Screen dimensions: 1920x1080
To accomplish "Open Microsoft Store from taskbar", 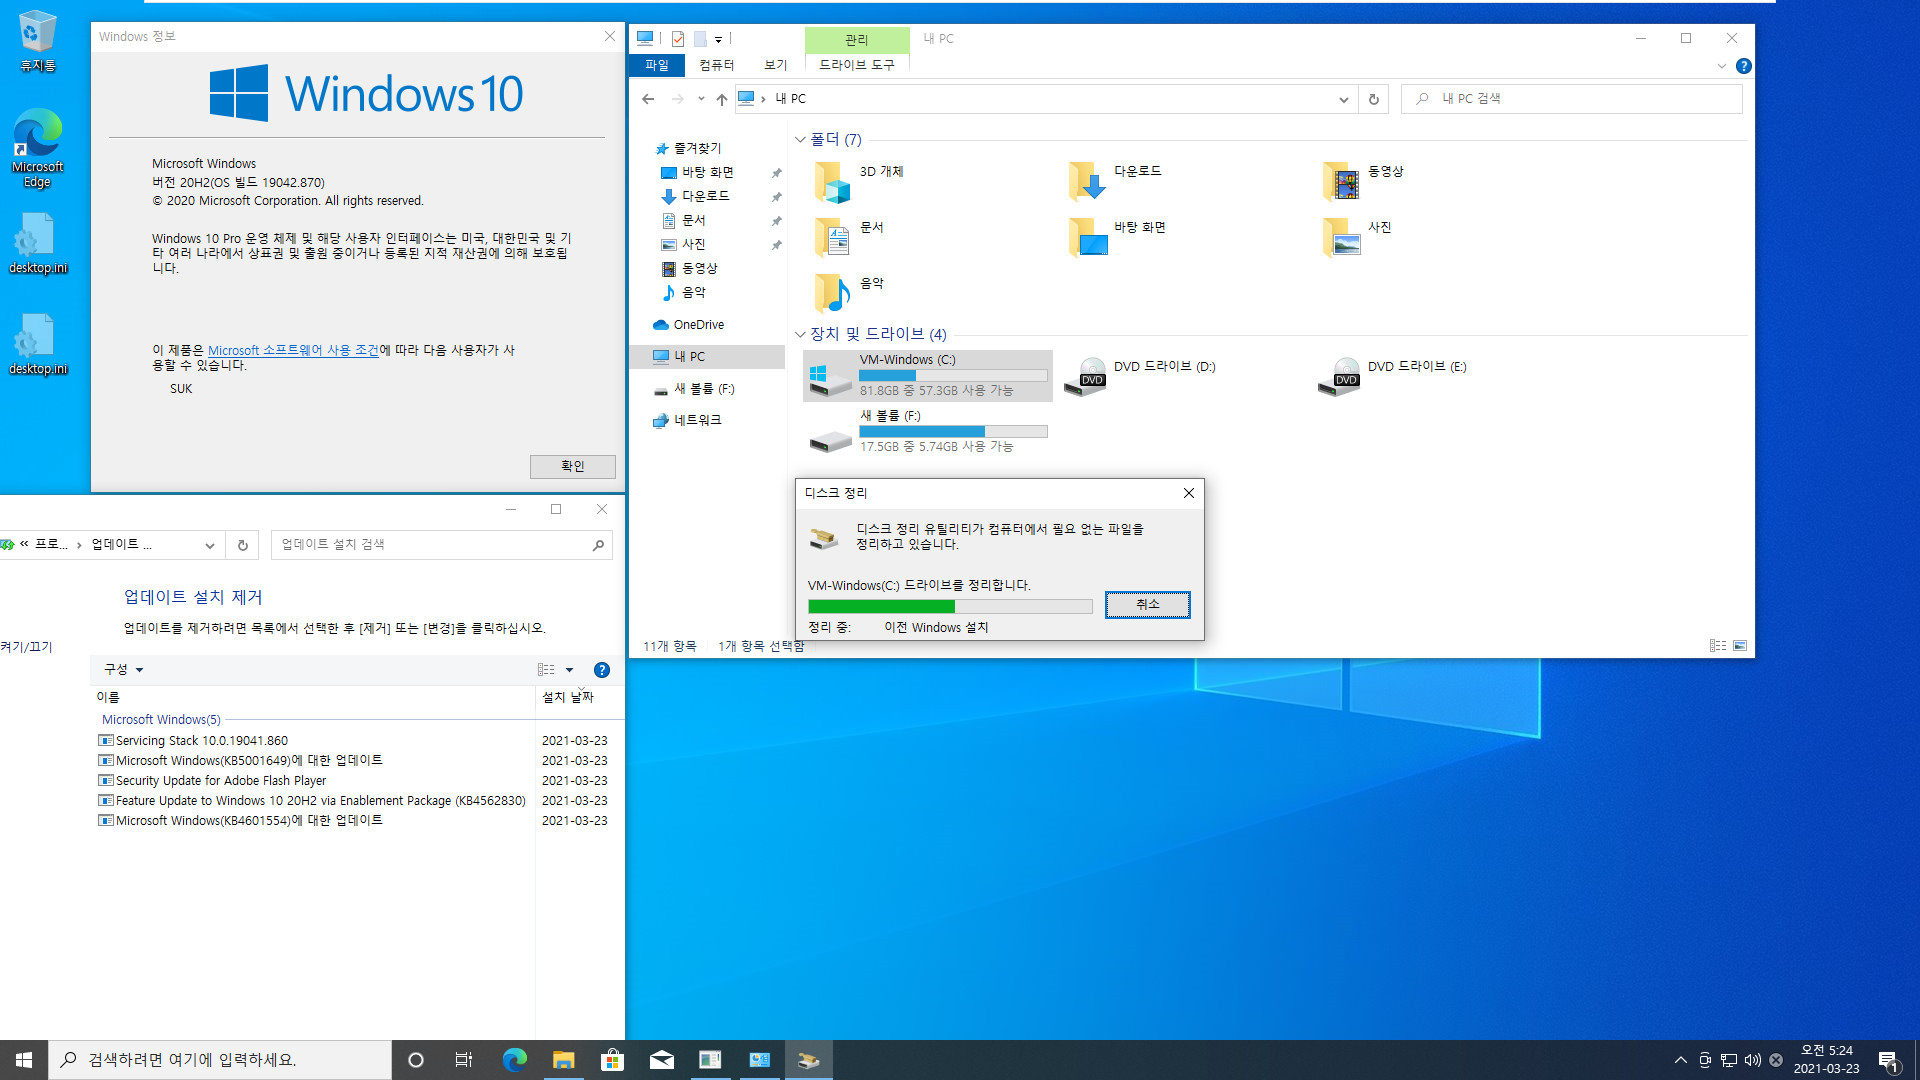I will [612, 1060].
